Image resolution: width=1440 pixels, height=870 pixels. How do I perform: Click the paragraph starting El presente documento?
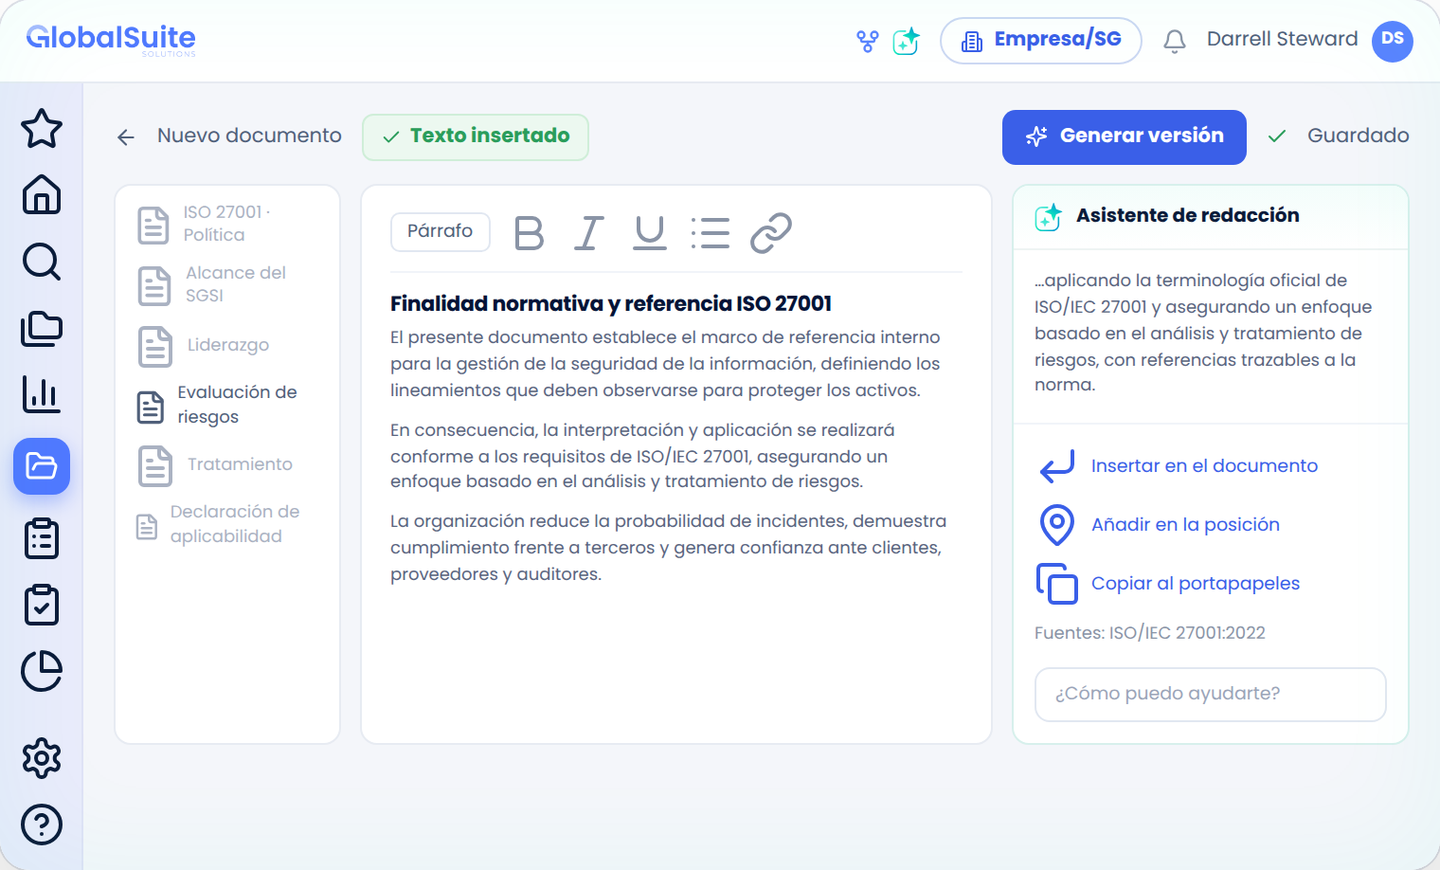coord(665,364)
